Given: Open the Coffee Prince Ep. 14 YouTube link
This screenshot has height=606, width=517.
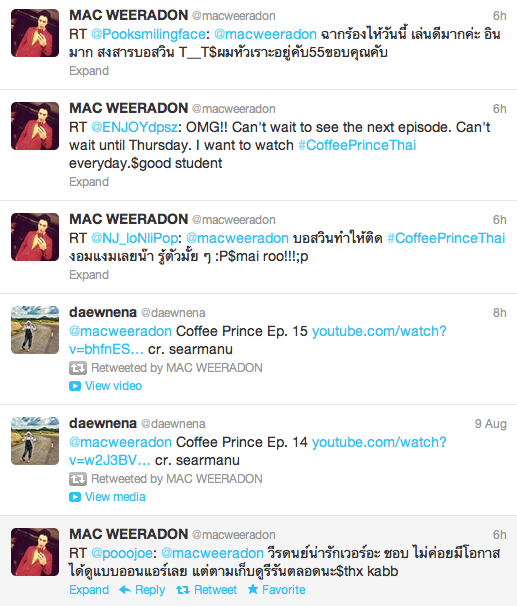Looking at the screenshot, I should click(258, 451).
